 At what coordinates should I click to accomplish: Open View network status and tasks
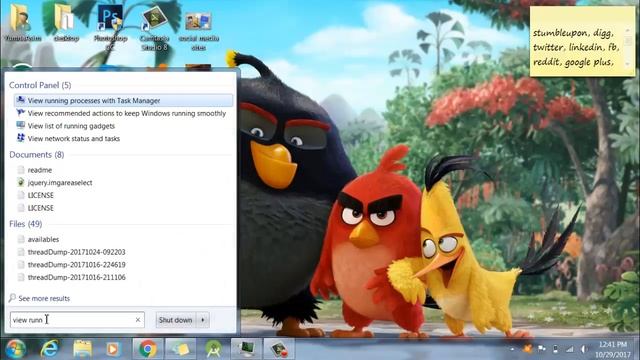[x=123, y=138]
